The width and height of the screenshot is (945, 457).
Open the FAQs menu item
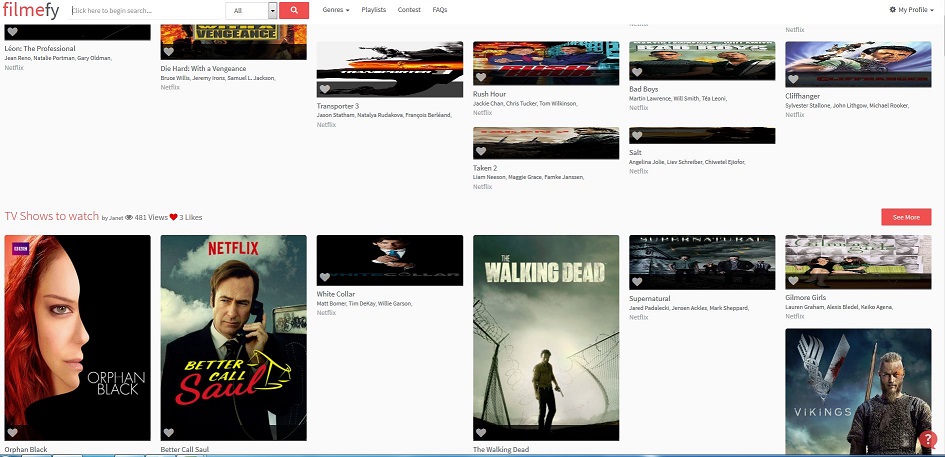[x=440, y=10]
